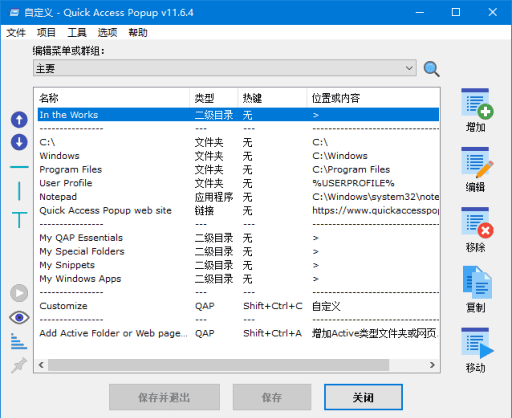Screen dimensions: 512x418
Task: Close window with title bar X
Action: 492,12
